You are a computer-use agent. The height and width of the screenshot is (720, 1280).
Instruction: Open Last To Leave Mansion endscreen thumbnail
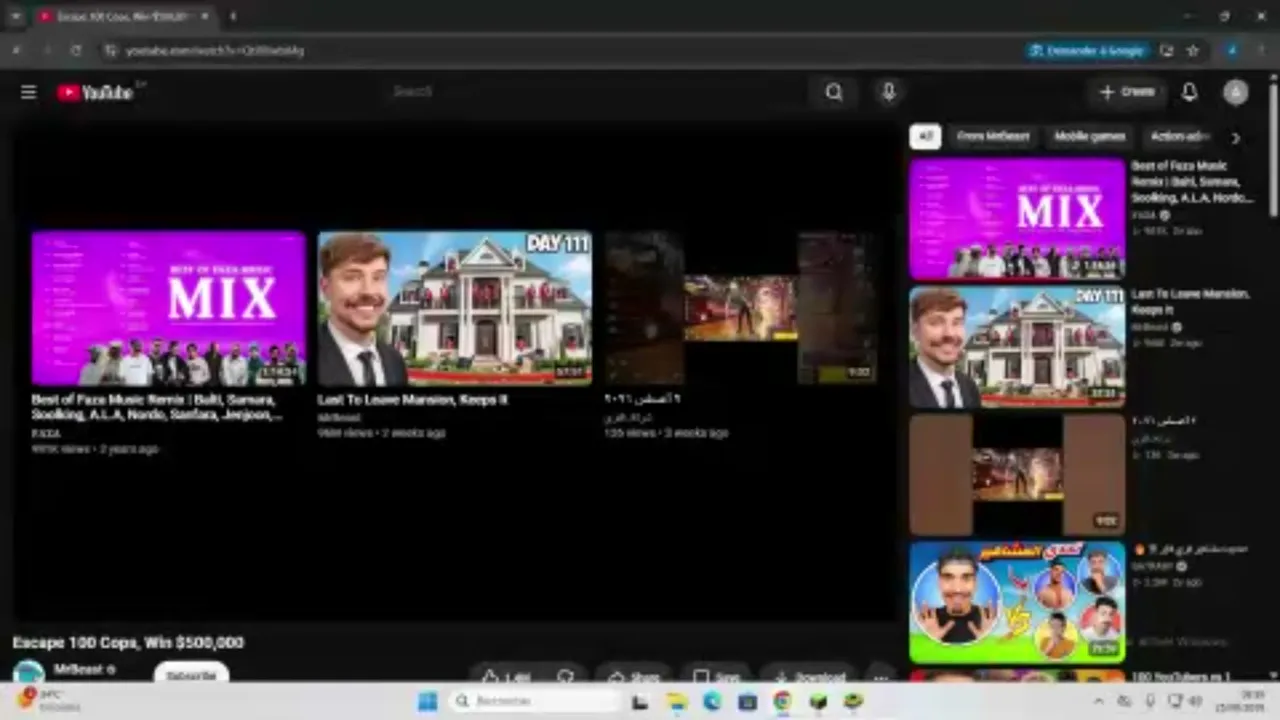[x=455, y=308]
